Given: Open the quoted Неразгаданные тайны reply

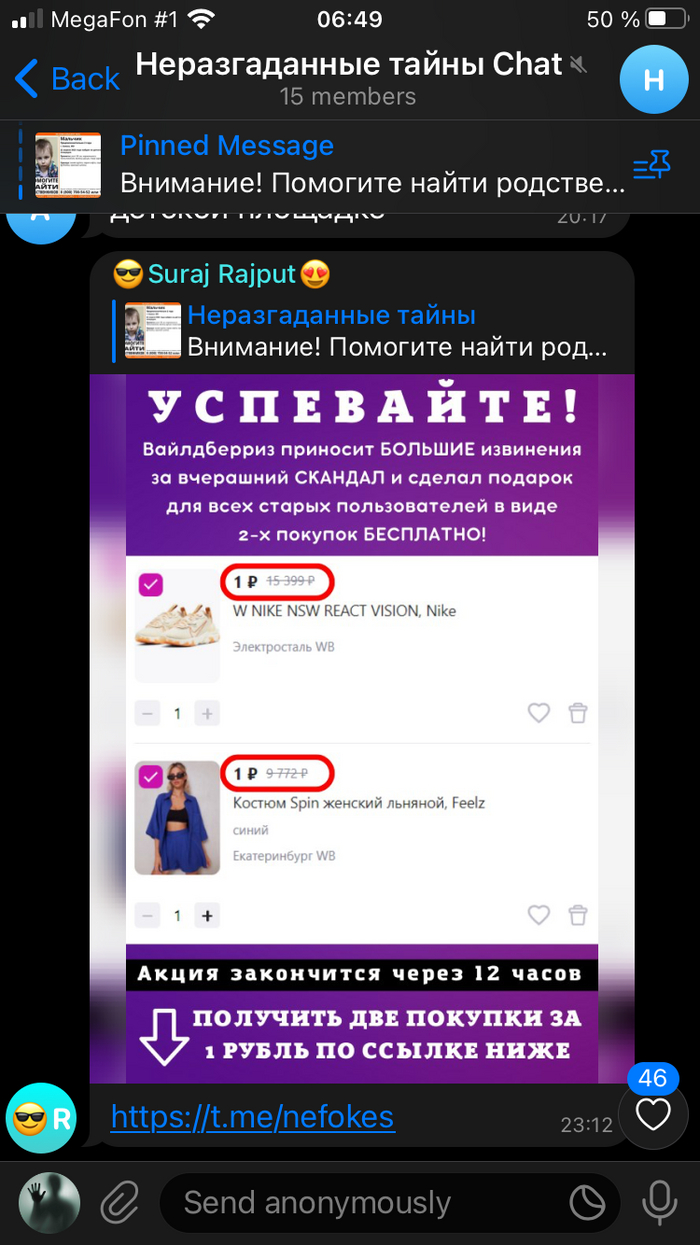Looking at the screenshot, I should [x=360, y=332].
